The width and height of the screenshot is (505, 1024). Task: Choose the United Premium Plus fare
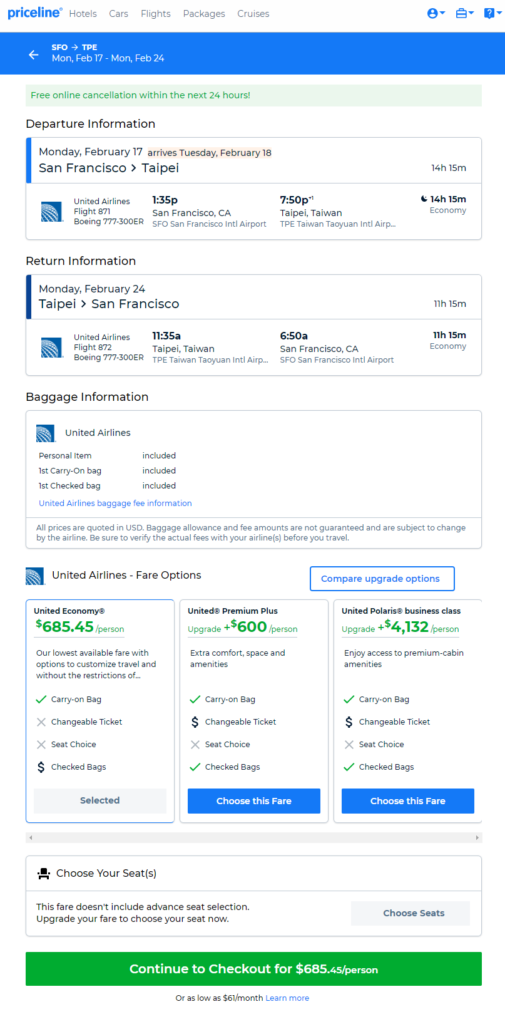tap(254, 801)
